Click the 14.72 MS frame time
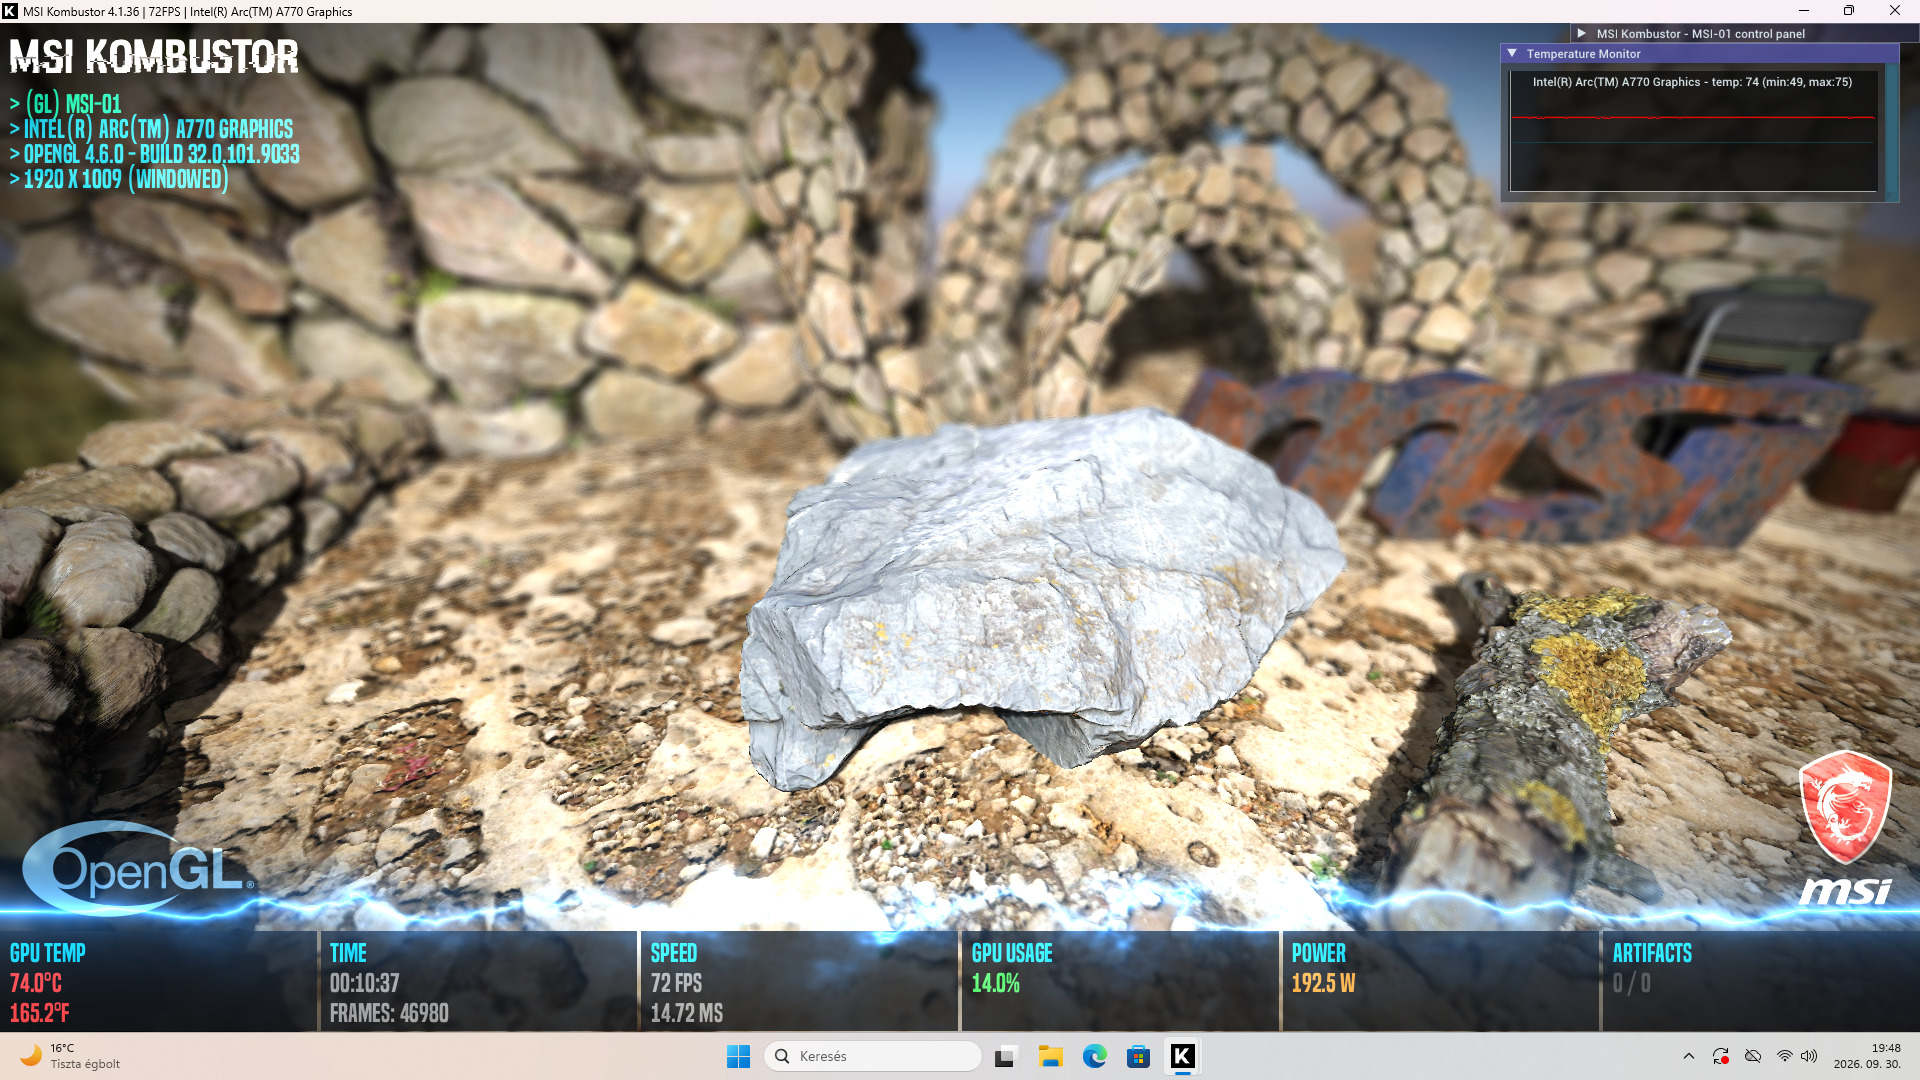The image size is (1920, 1080). (x=687, y=1013)
